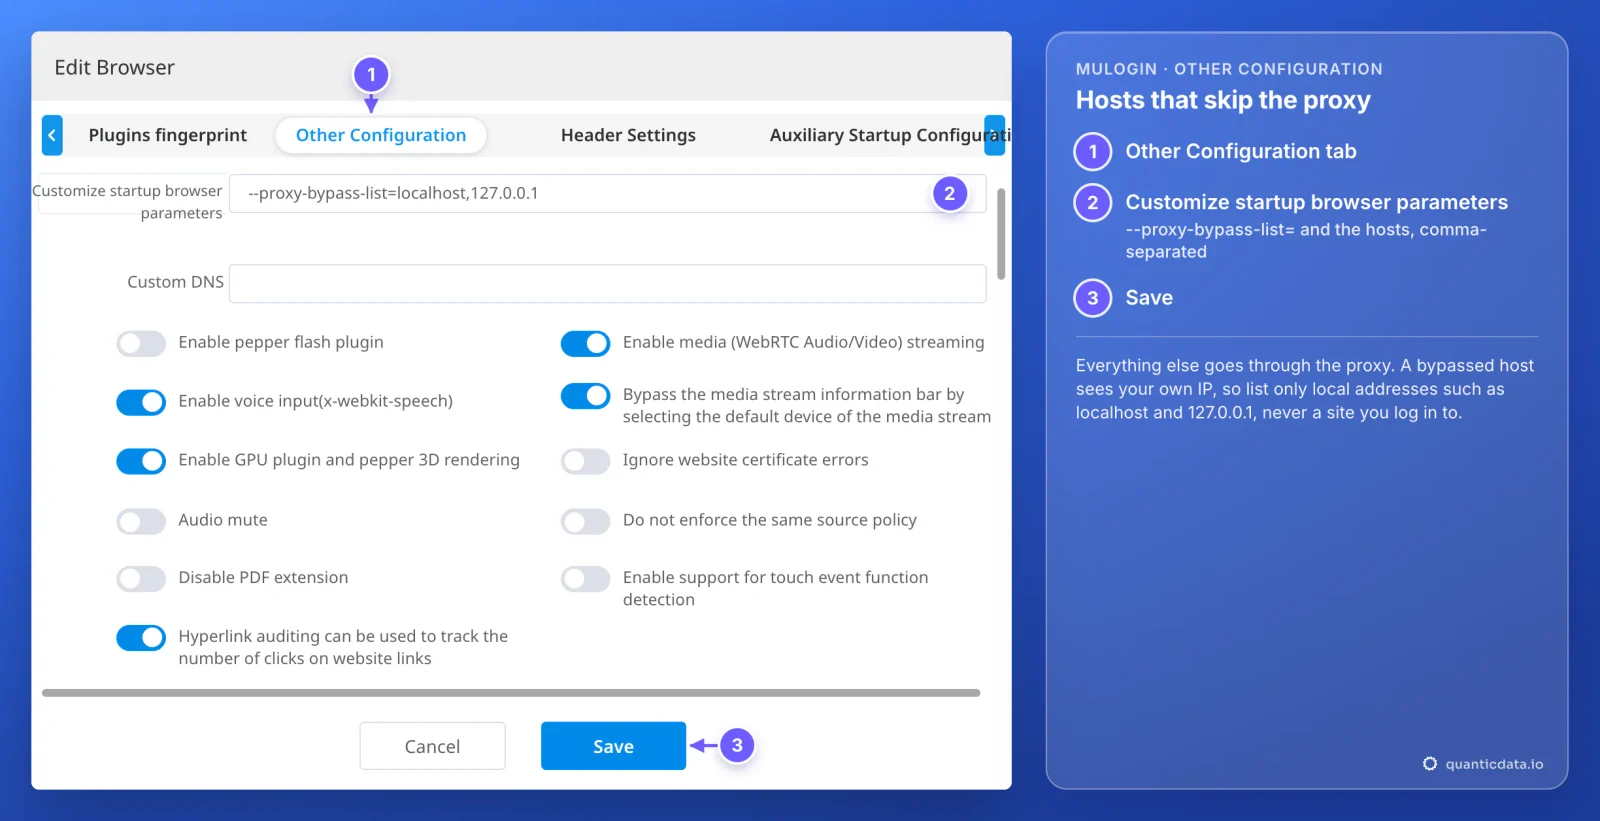Focus the Custom DNS input field

[608, 283]
